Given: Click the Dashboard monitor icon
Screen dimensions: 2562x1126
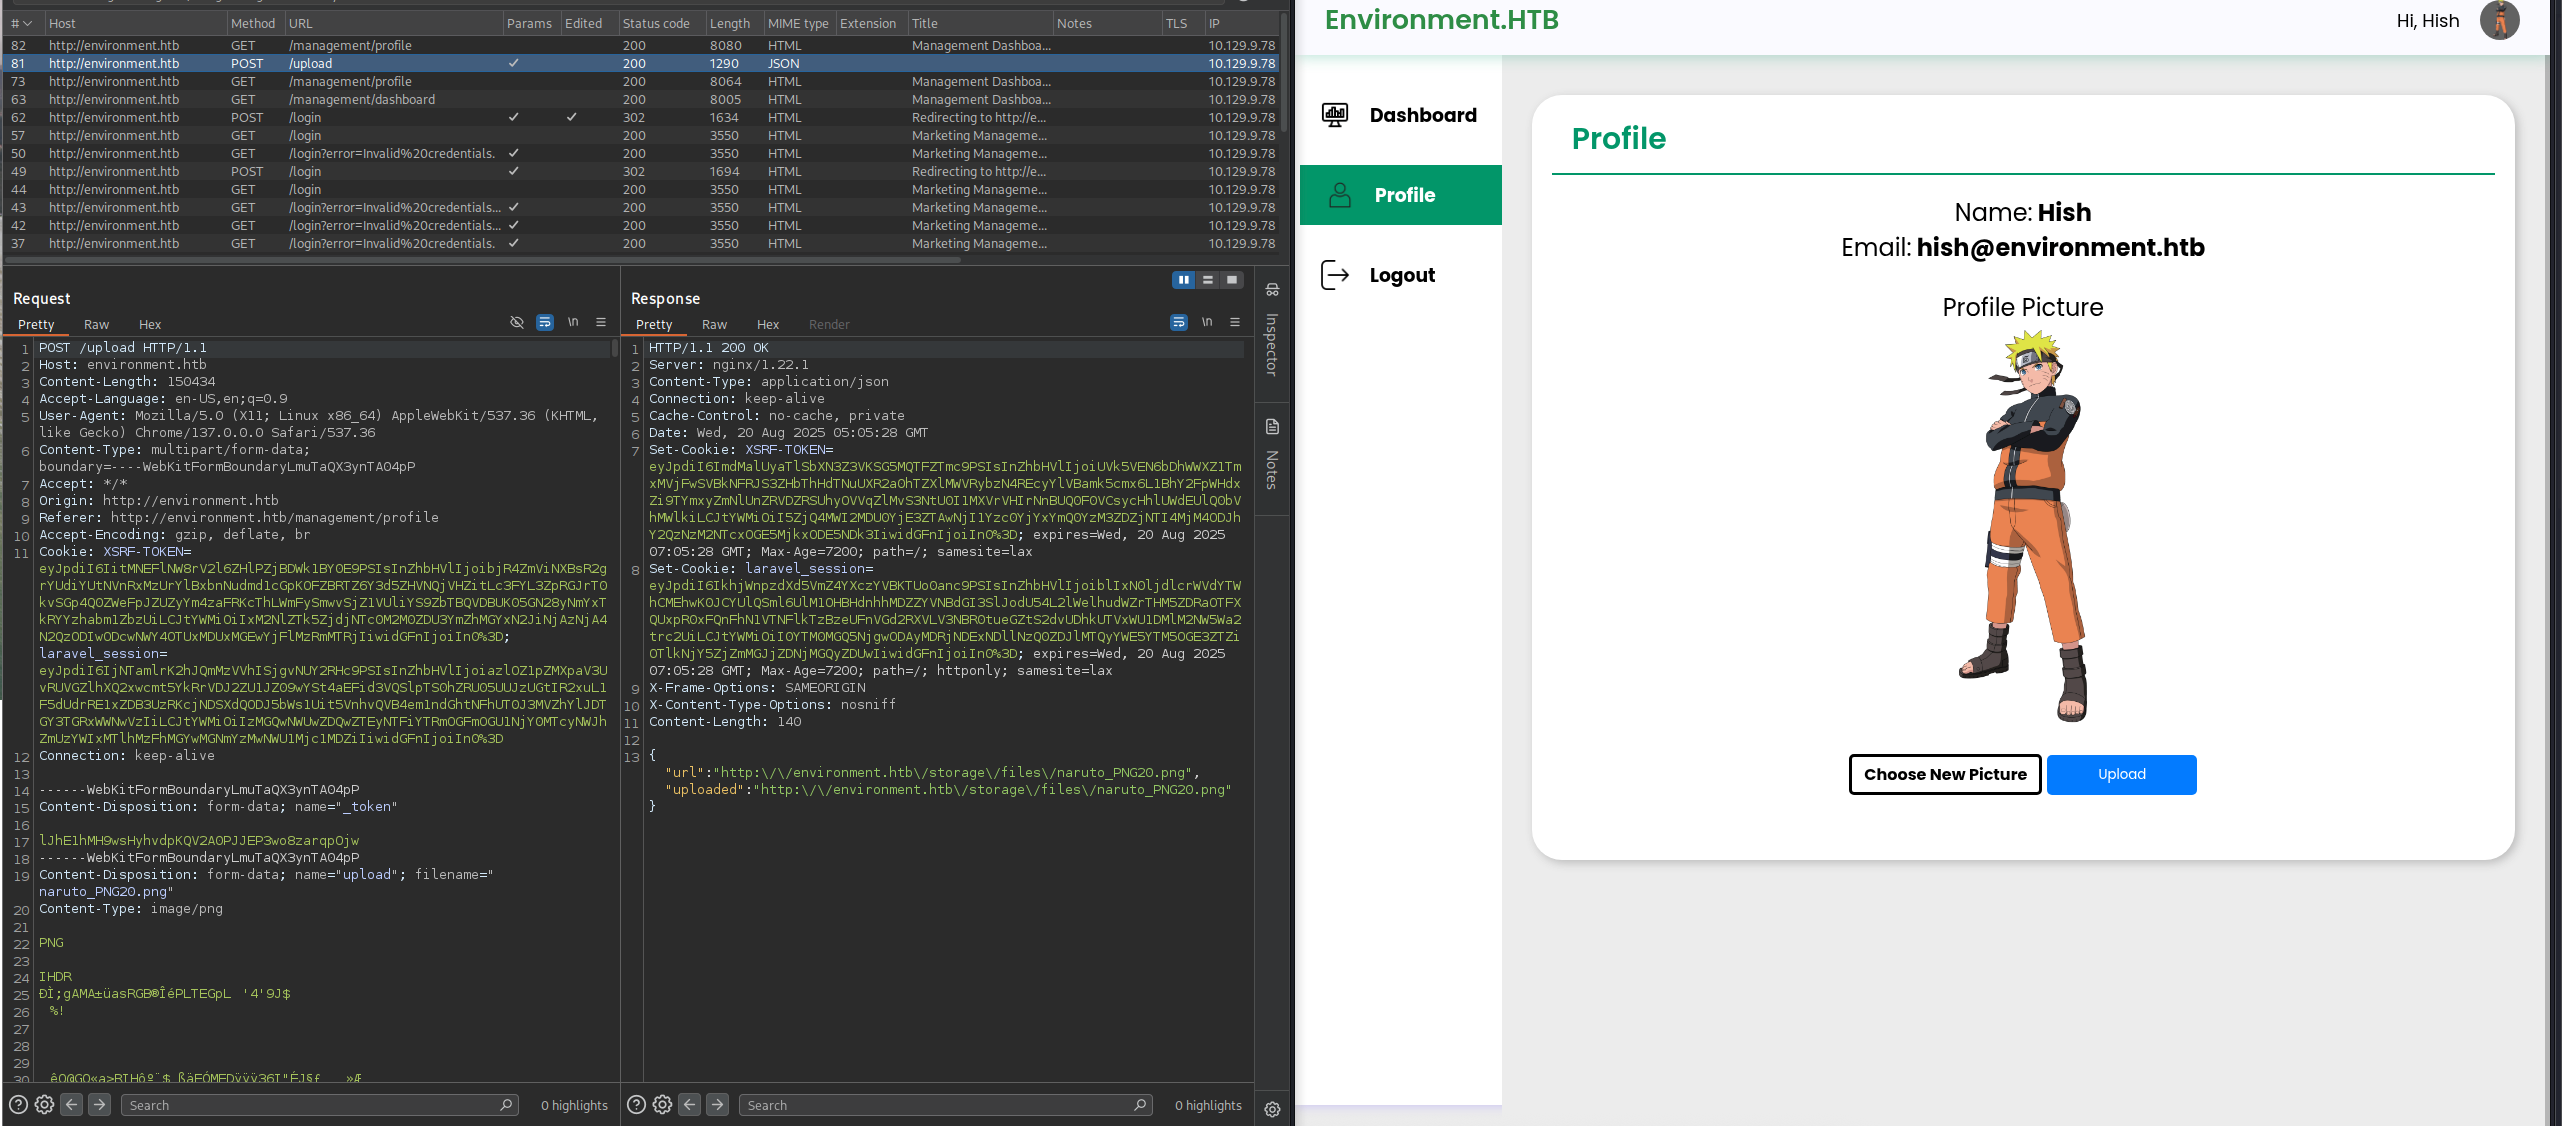Looking at the screenshot, I should point(1335,115).
